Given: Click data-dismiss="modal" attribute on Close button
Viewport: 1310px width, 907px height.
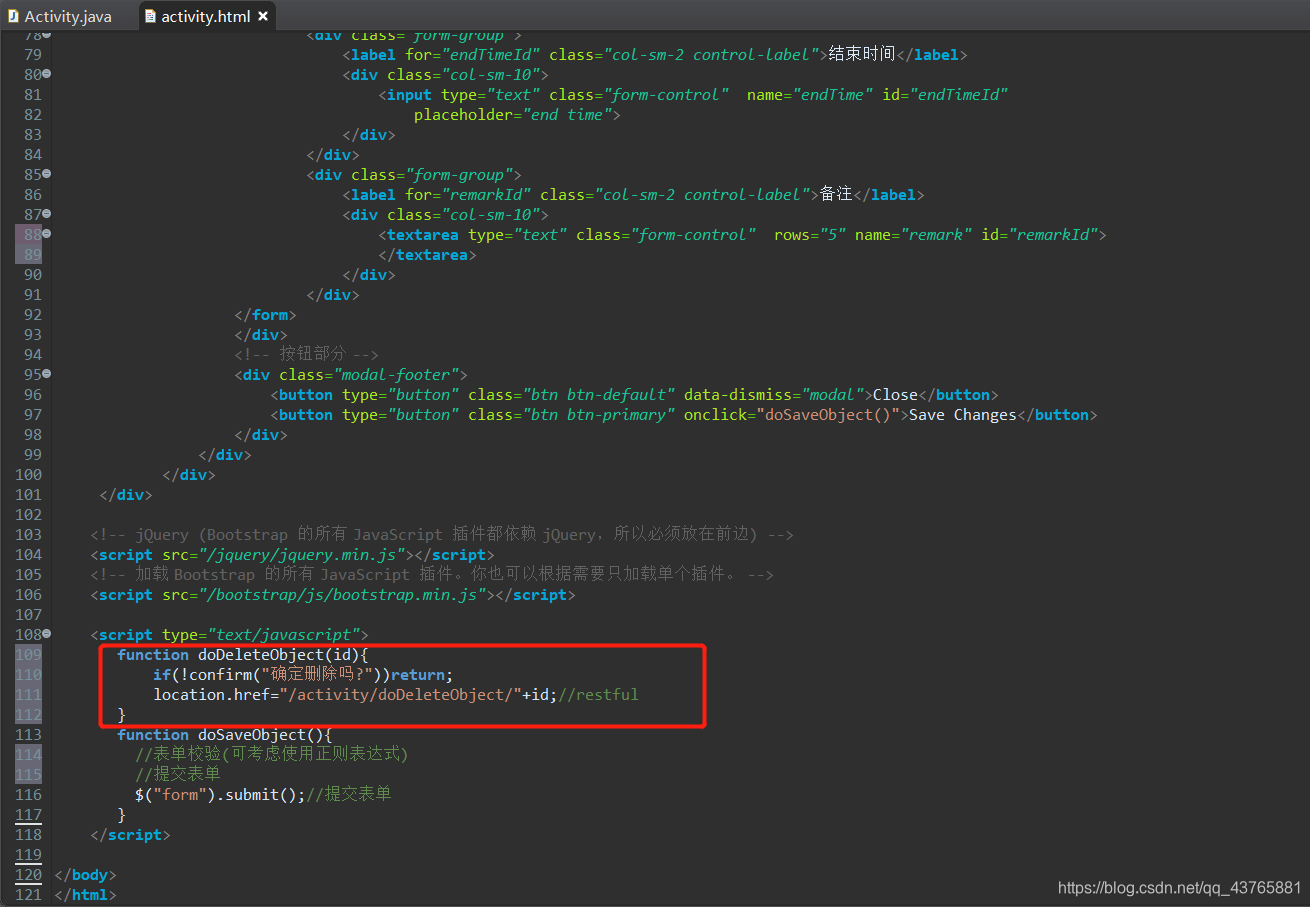Looking at the screenshot, I should tap(773, 395).
